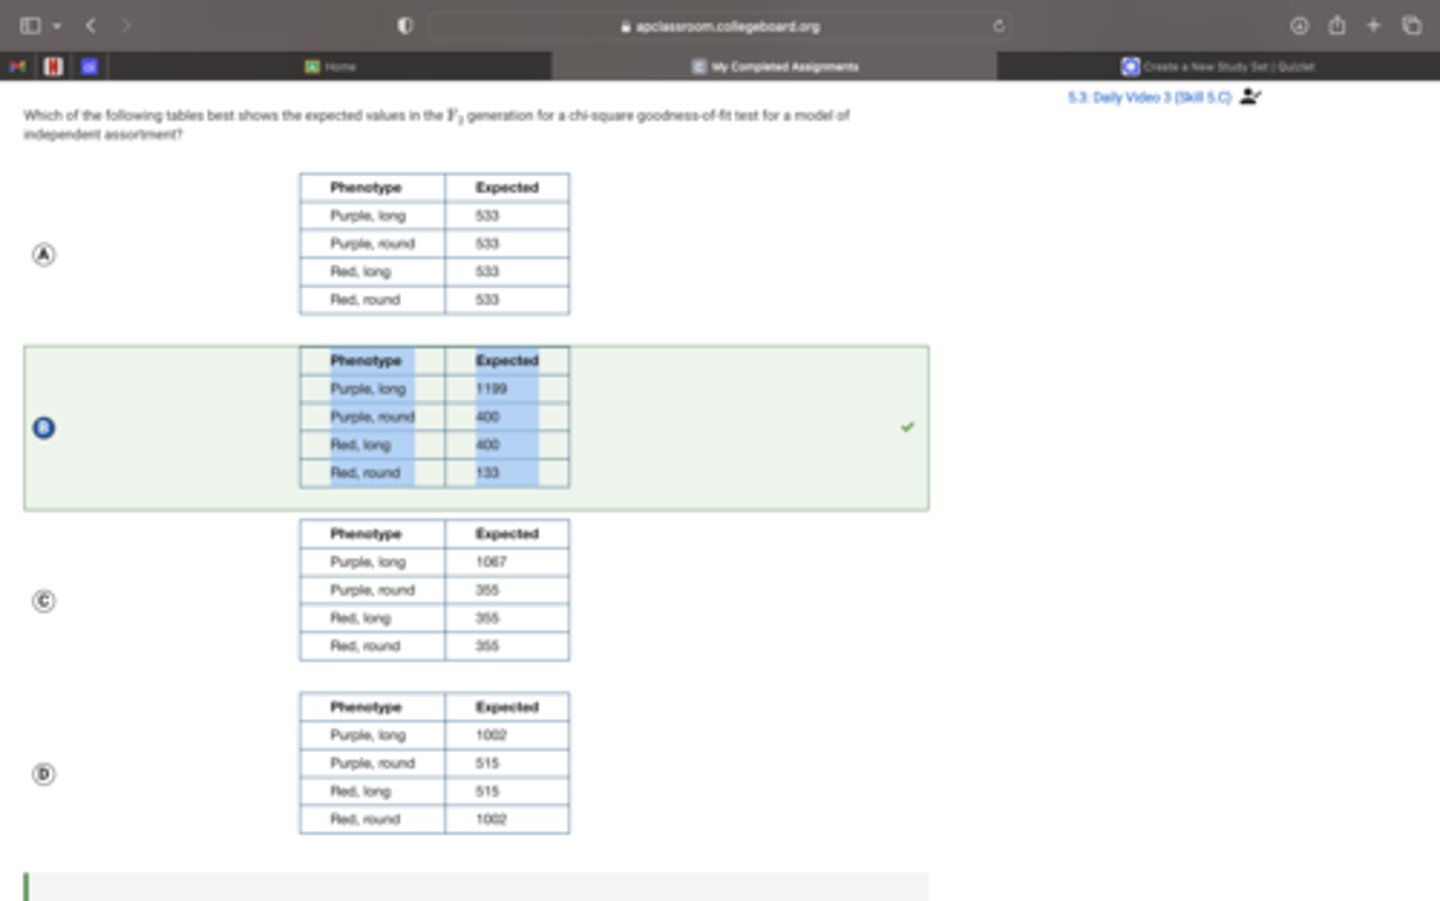Open the pinned Gmail tab
Screen dimensions: 1440x901
(17, 66)
